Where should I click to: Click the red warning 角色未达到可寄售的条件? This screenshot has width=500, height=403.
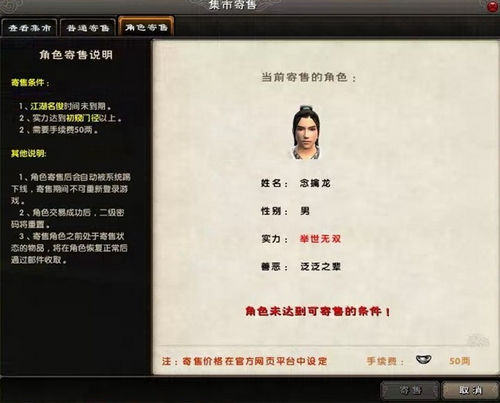[x=318, y=311]
